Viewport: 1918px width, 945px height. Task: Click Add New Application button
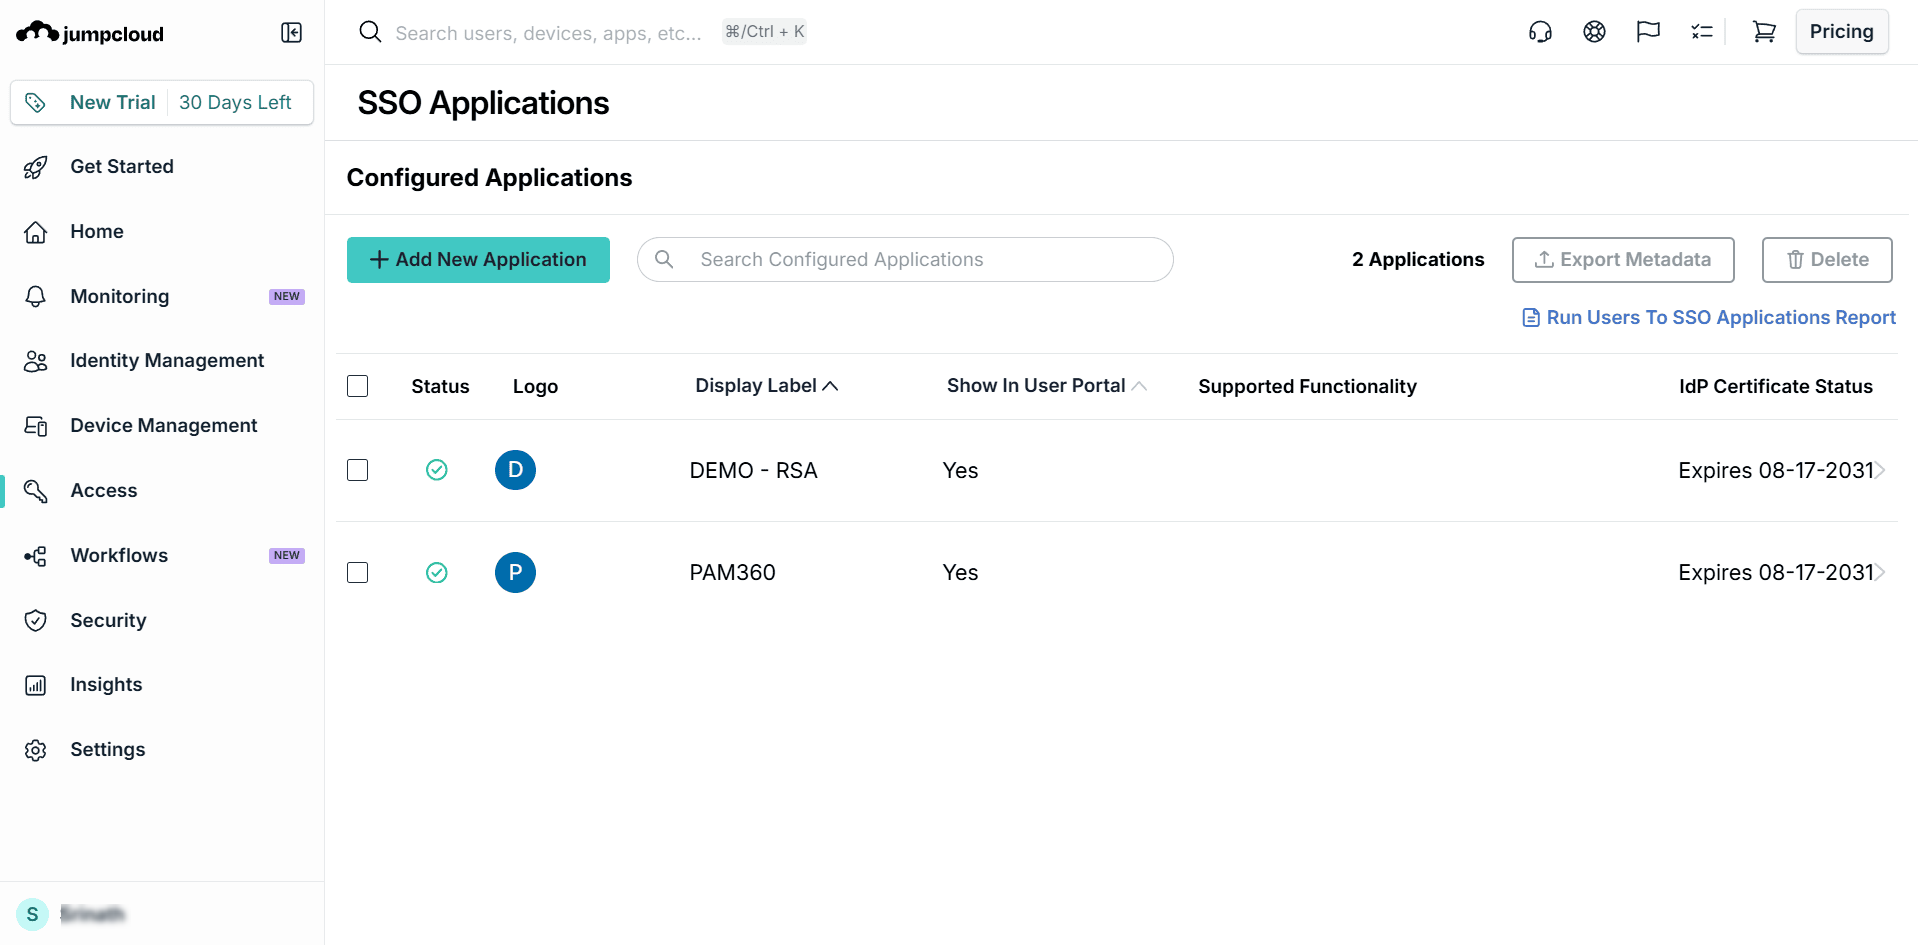[x=478, y=260]
